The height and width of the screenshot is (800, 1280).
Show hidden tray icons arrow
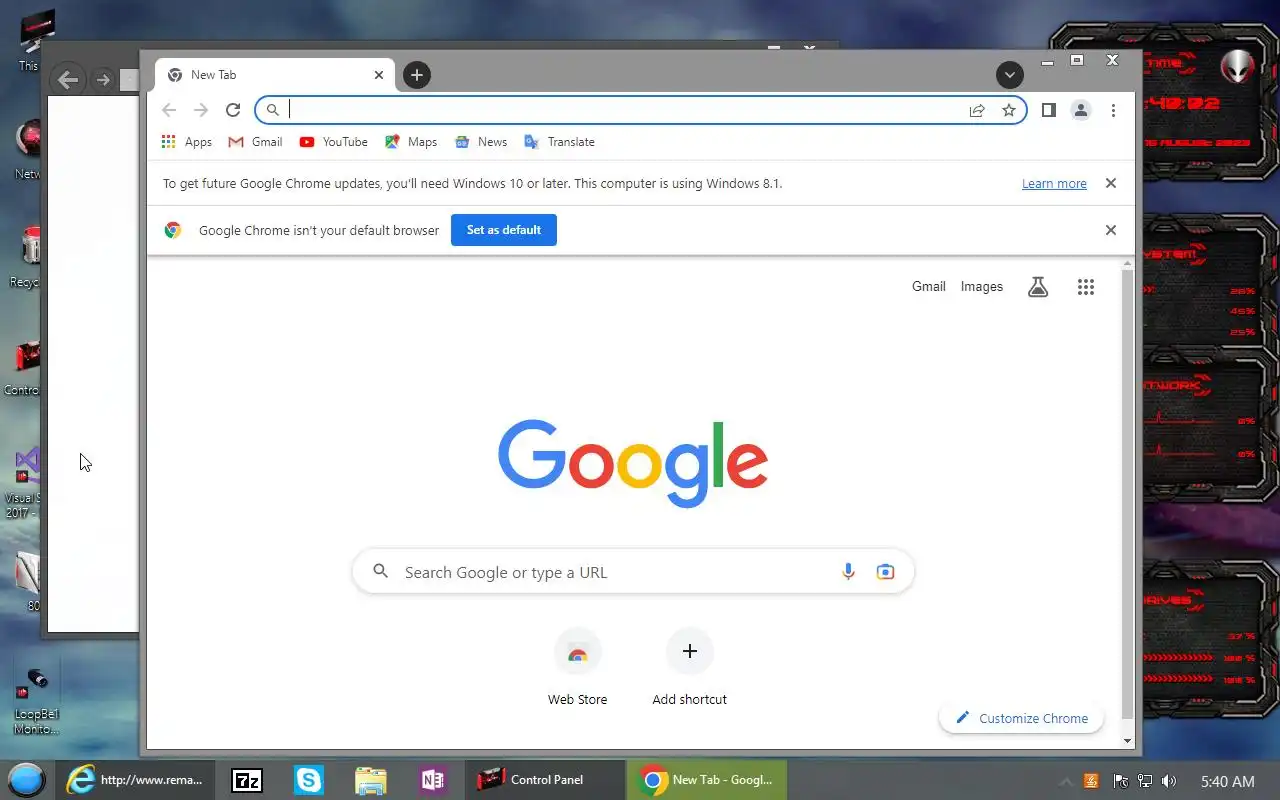tap(1065, 781)
